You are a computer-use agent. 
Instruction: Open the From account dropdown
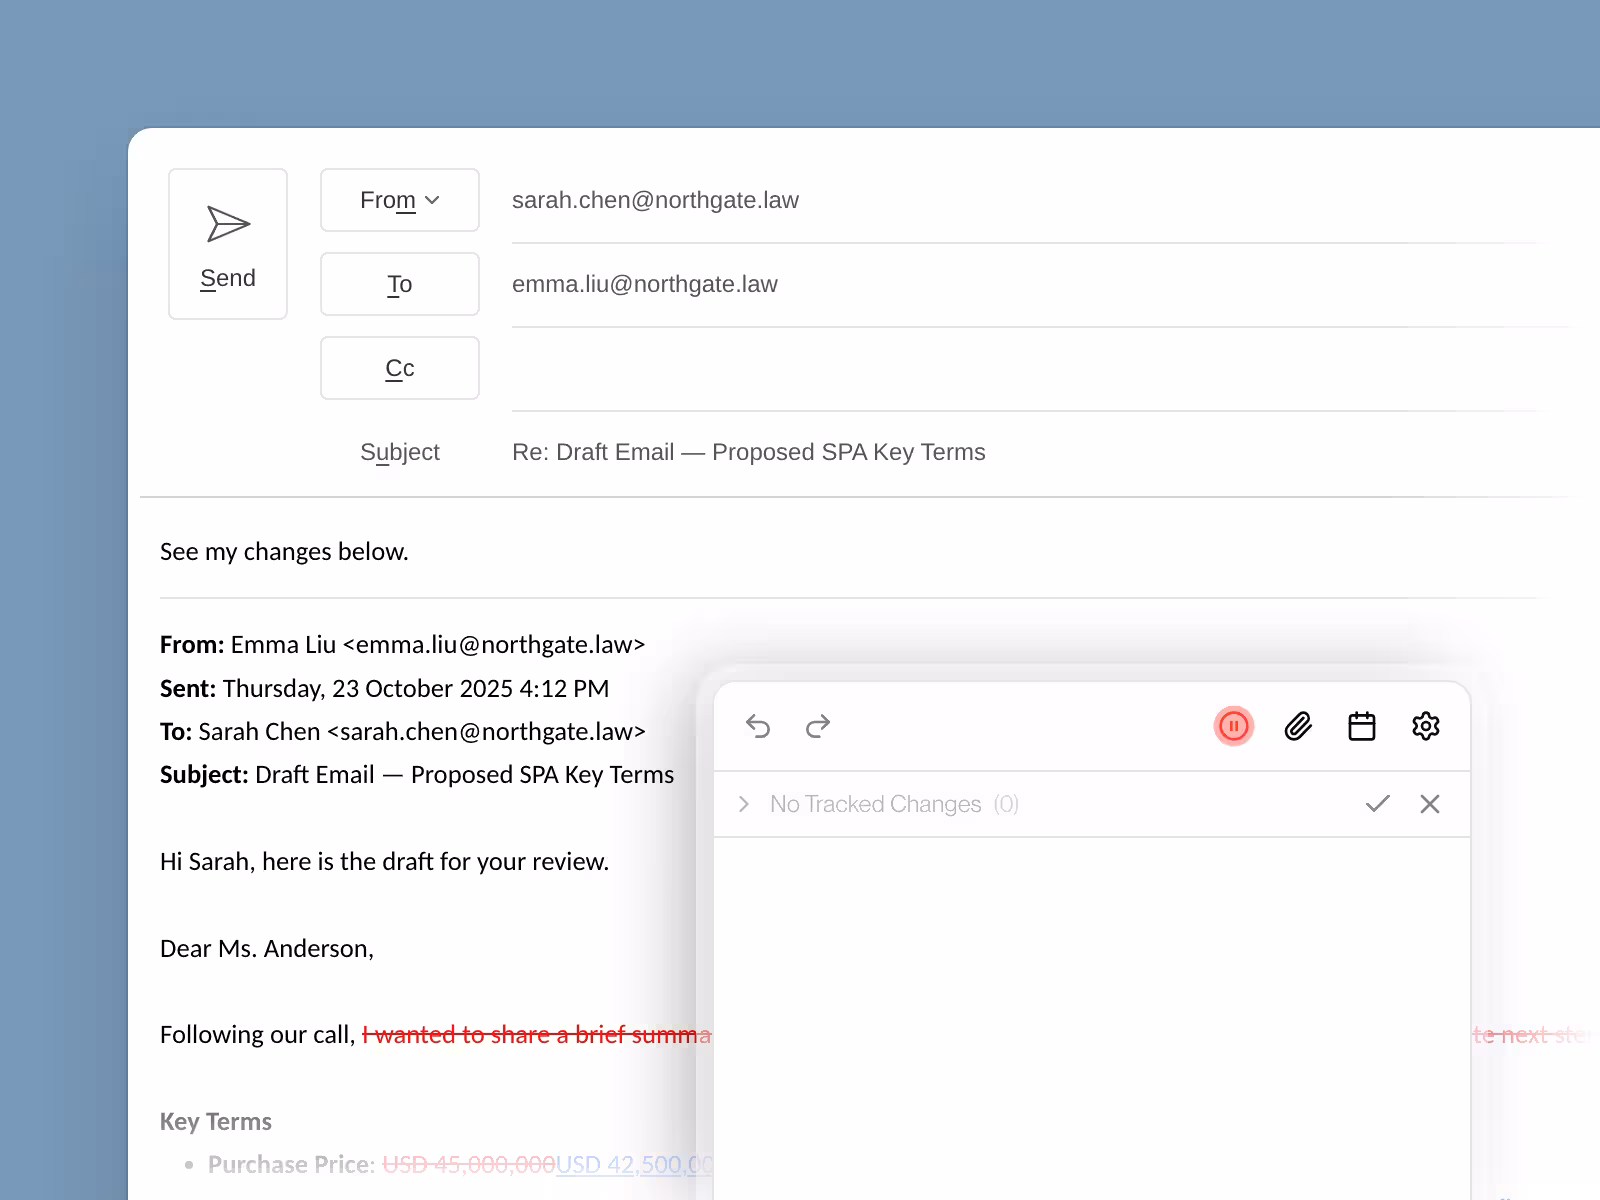400,200
